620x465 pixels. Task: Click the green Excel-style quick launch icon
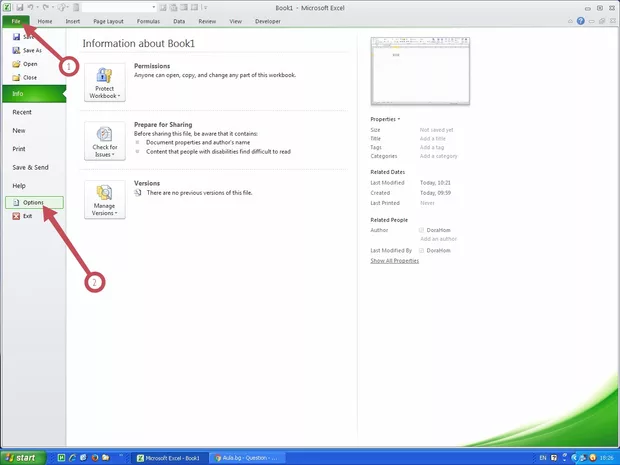pyautogui.click(x=61, y=458)
